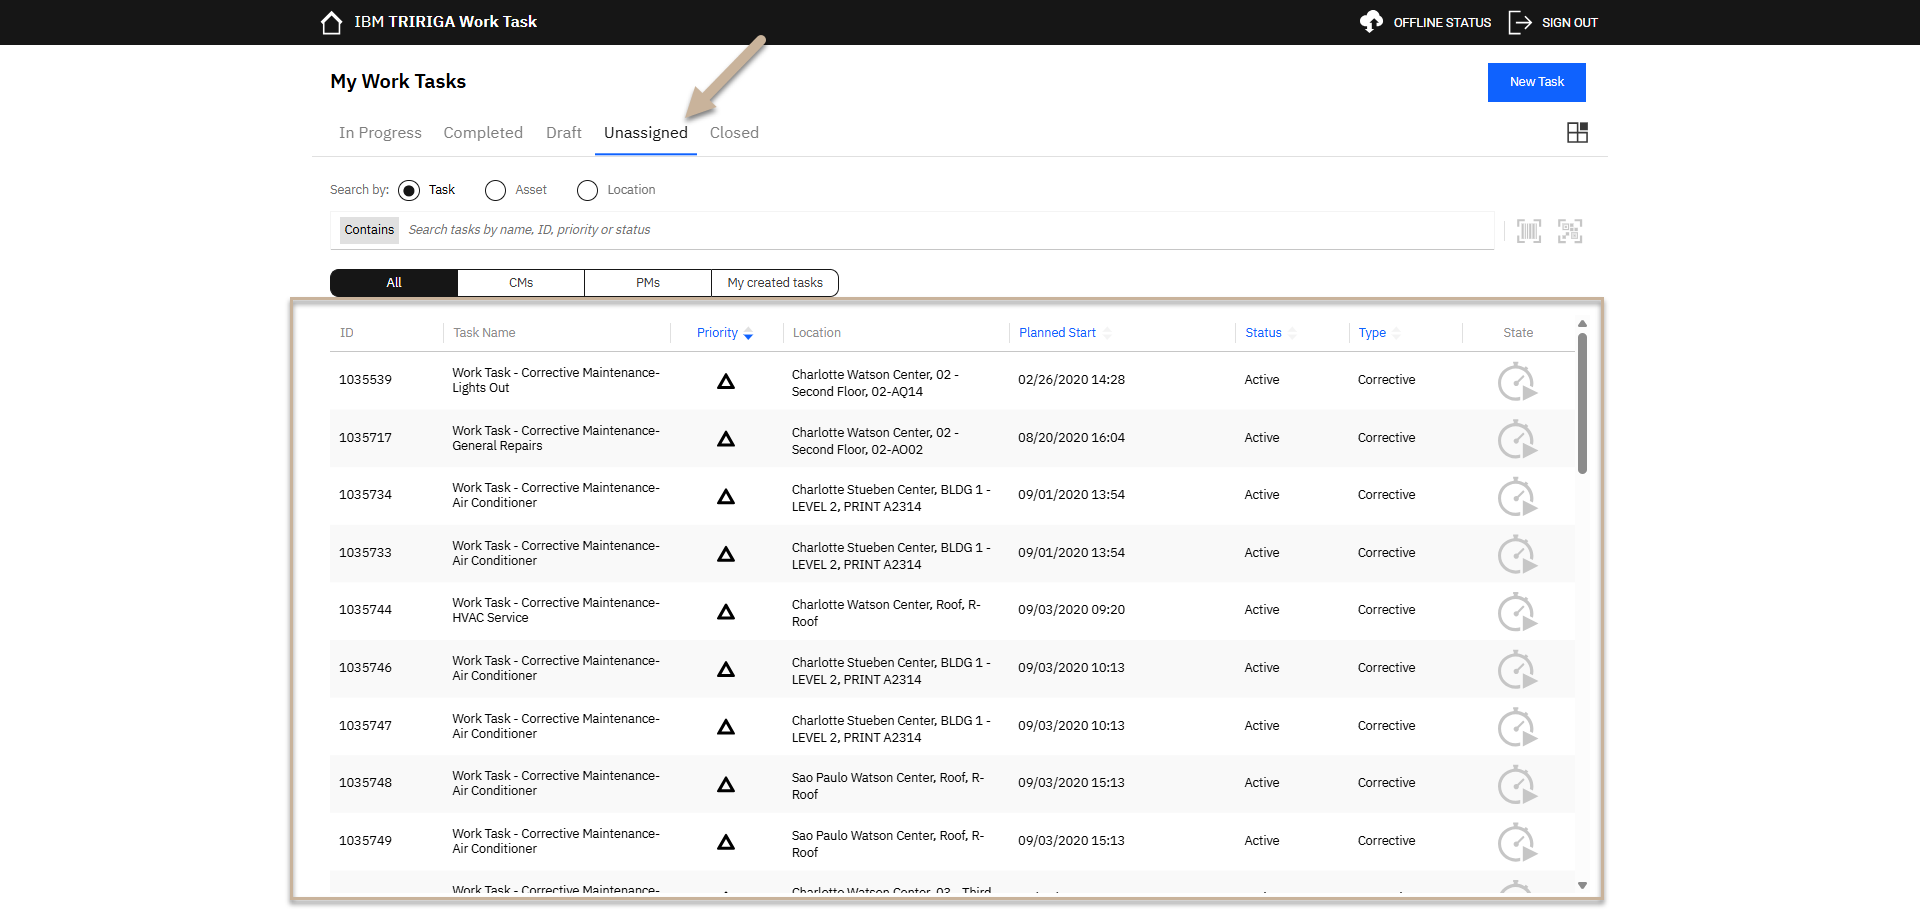Viewport: 1920px width, 911px height.
Task: Sort tasks by Type column
Action: (1379, 333)
